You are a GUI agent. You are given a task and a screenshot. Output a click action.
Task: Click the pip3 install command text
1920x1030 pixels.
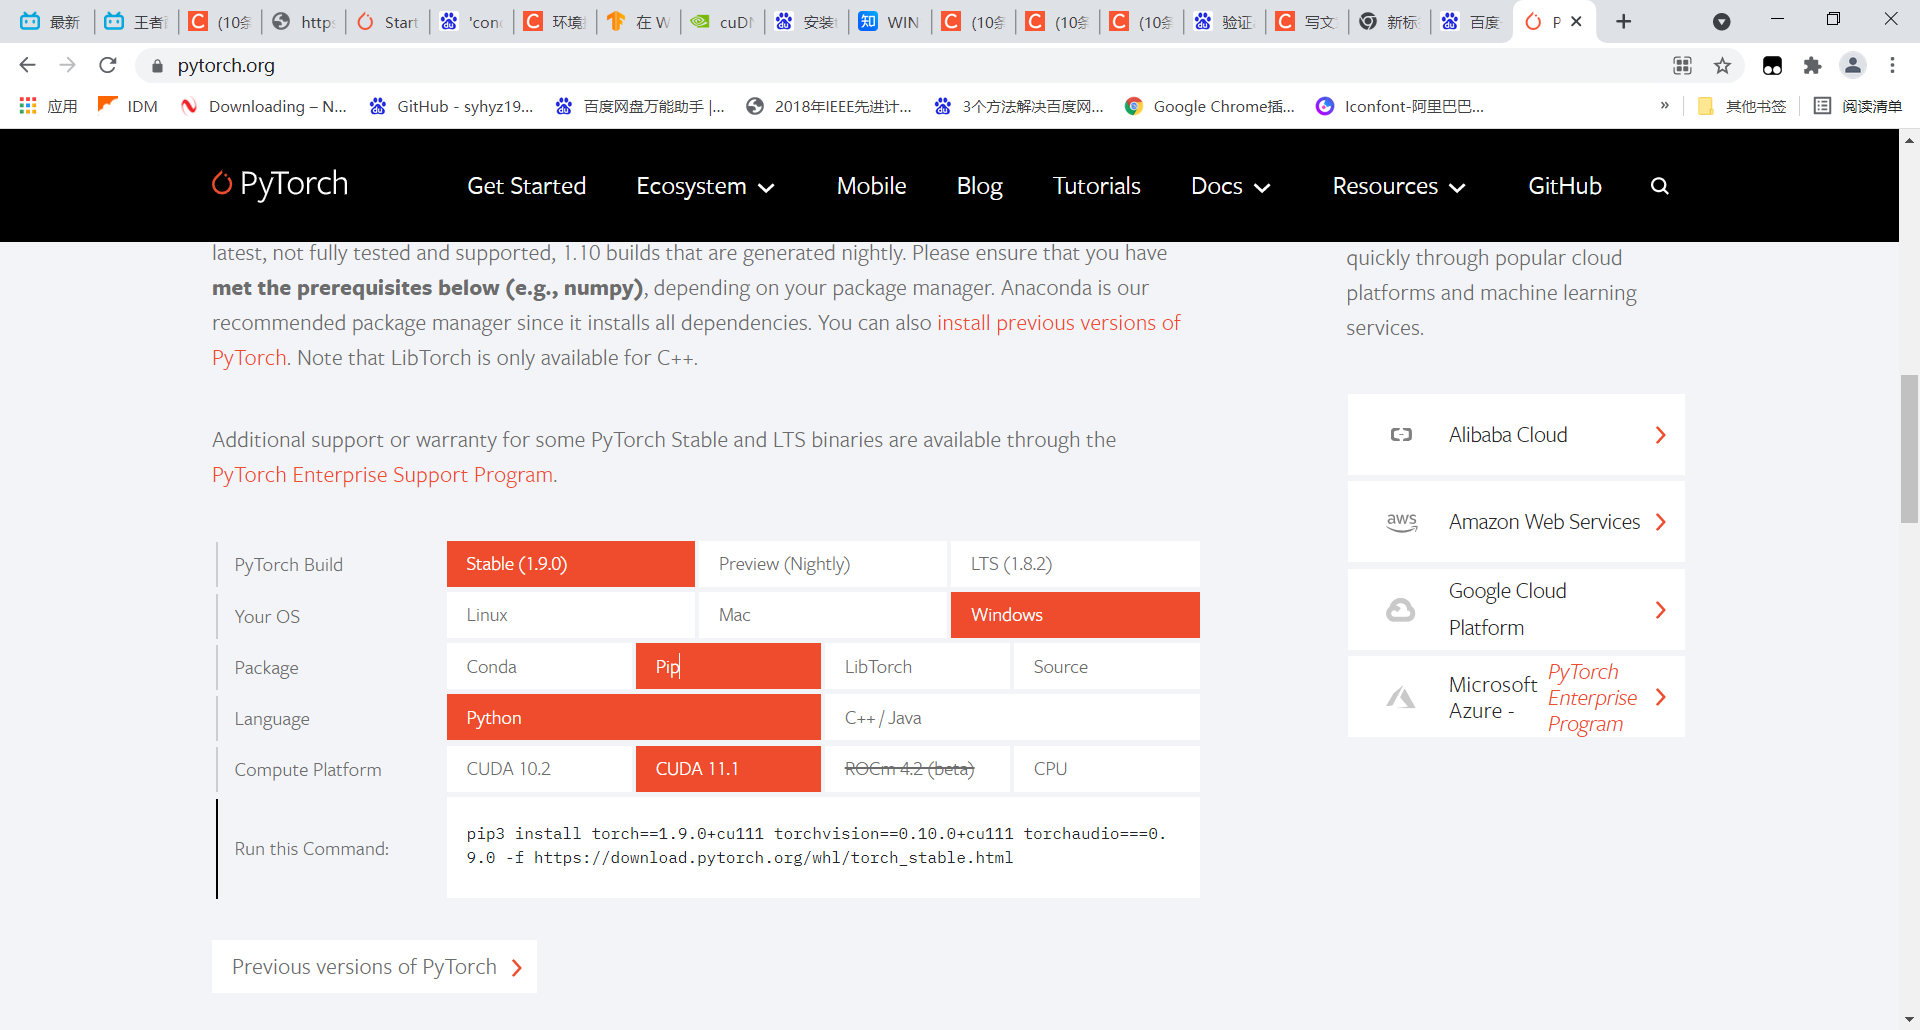[x=816, y=846]
